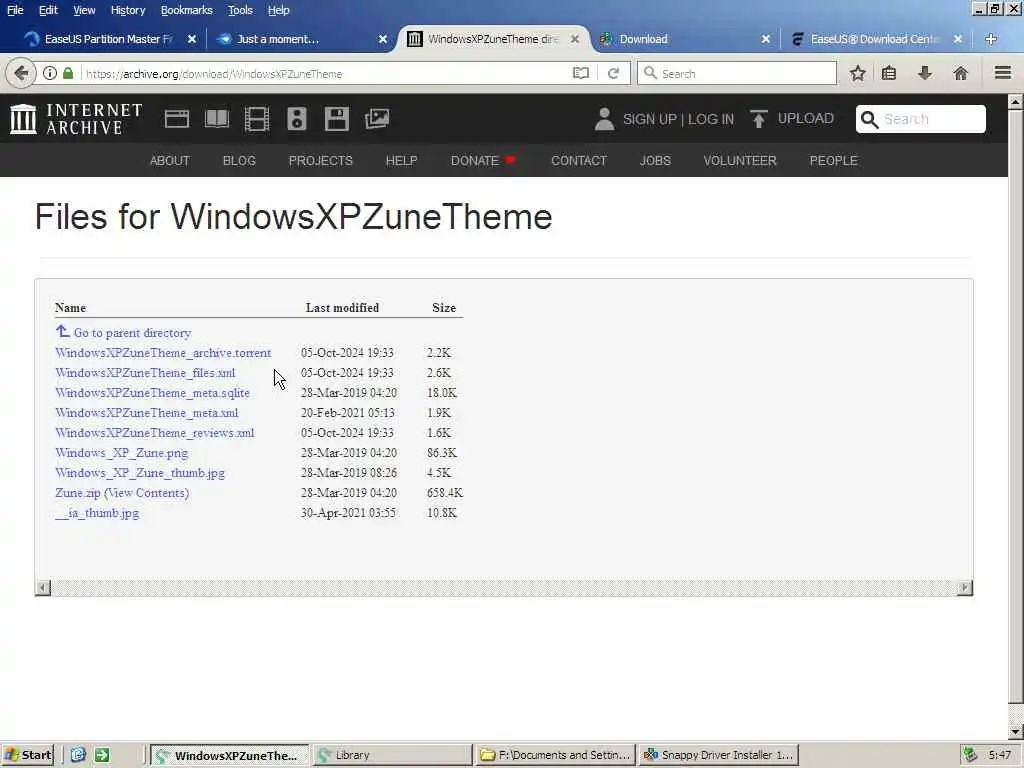
Task: Open the PEOPLE nav link
Action: coord(834,161)
